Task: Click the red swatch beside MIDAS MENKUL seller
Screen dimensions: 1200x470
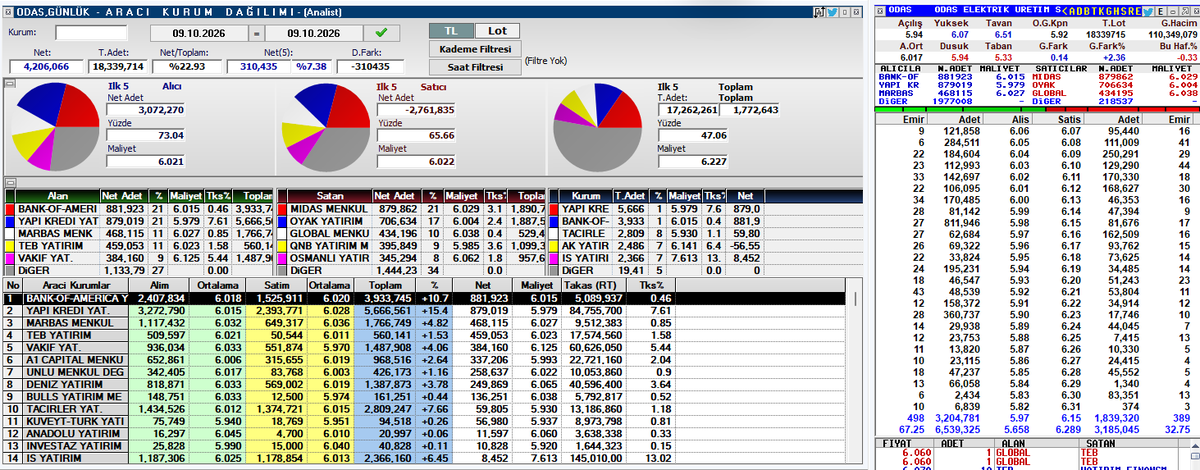Action: [x=282, y=209]
